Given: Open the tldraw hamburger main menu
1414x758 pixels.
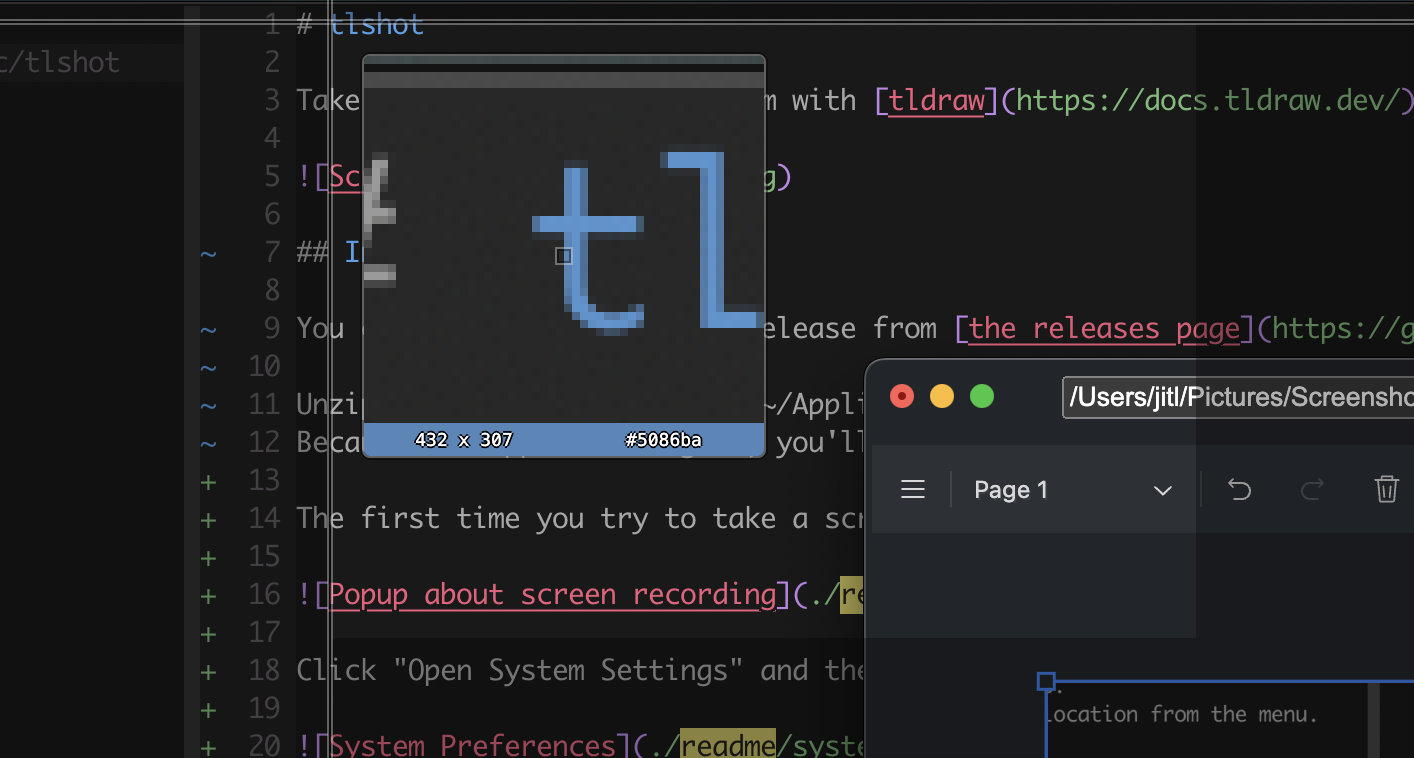Looking at the screenshot, I should click(913, 489).
